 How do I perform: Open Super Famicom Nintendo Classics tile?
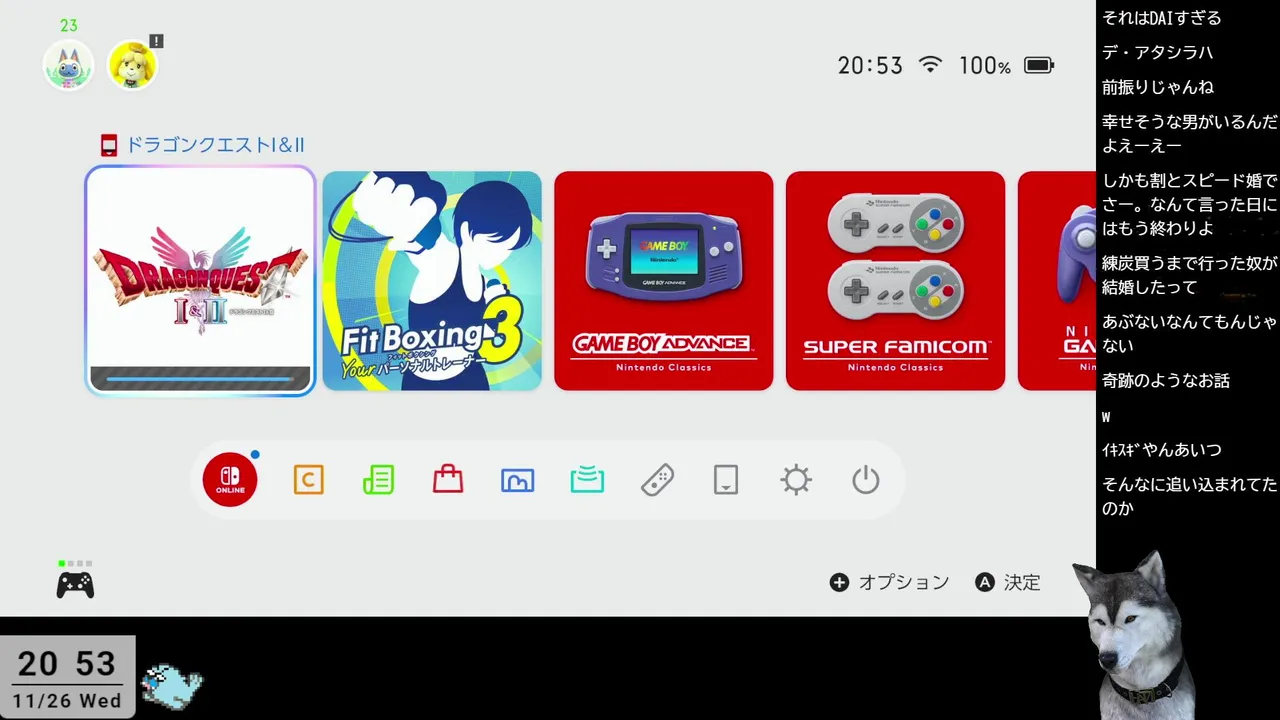pyautogui.click(x=895, y=281)
